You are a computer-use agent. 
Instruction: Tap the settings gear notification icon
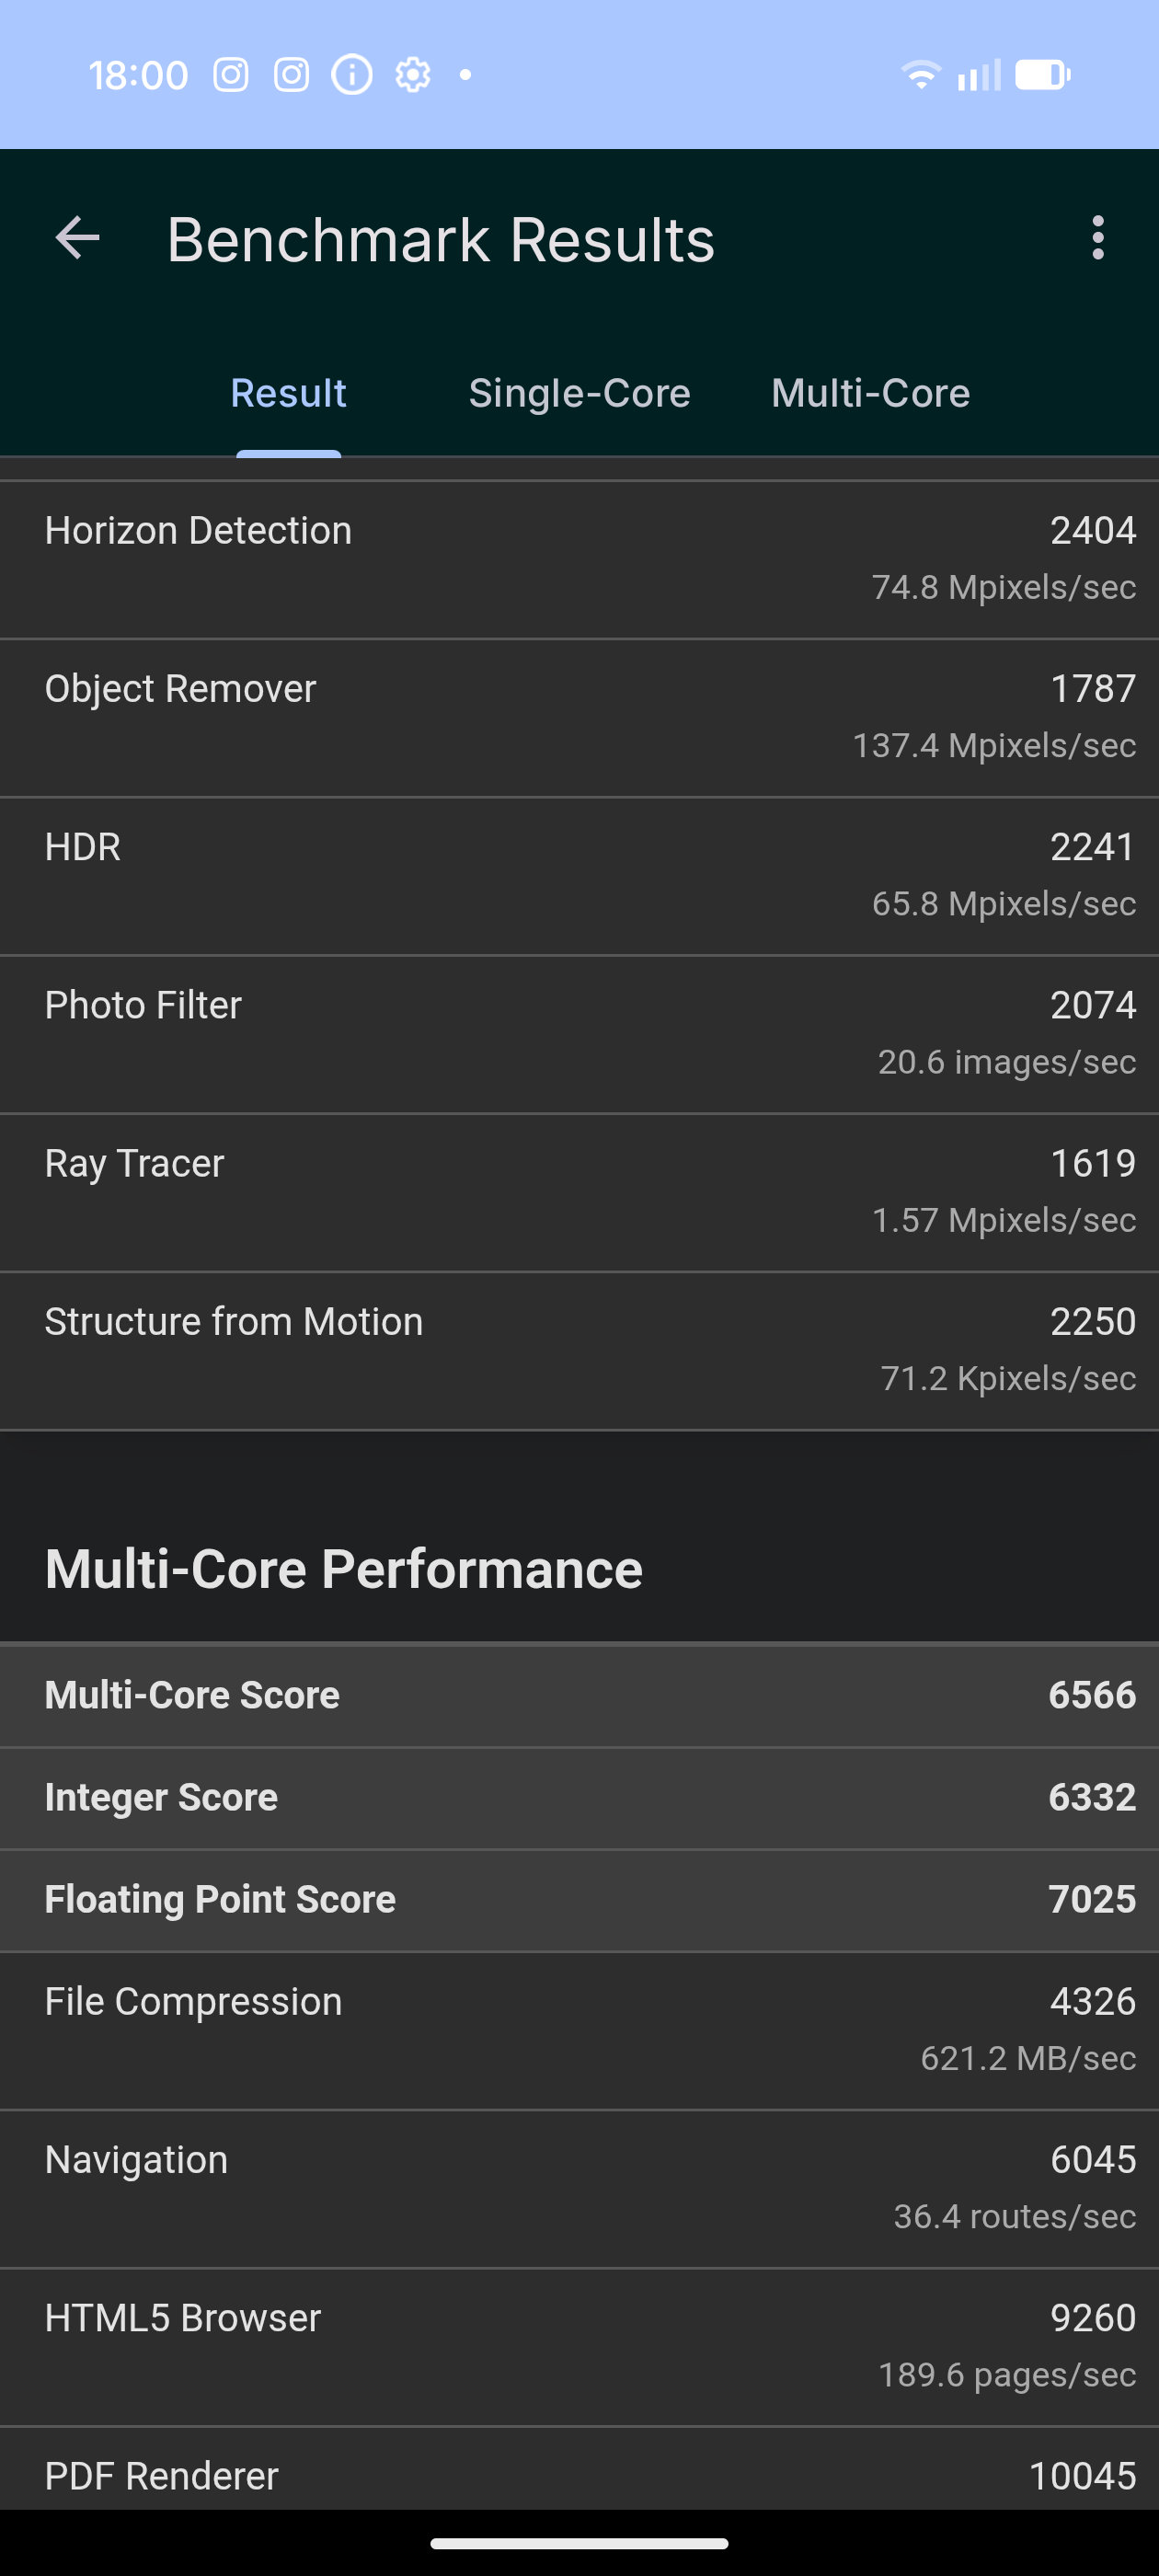coord(413,75)
